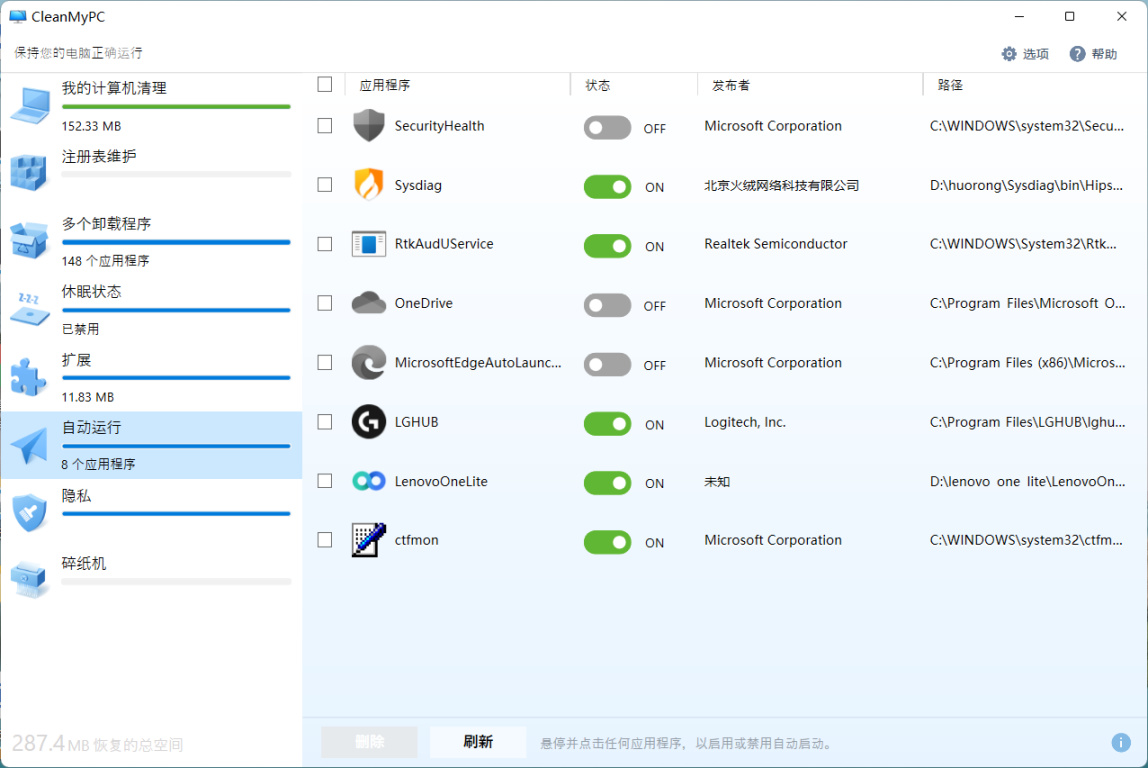1148x768 pixels.
Task: Open 我的计算机清理 section
Action: pos(151,106)
